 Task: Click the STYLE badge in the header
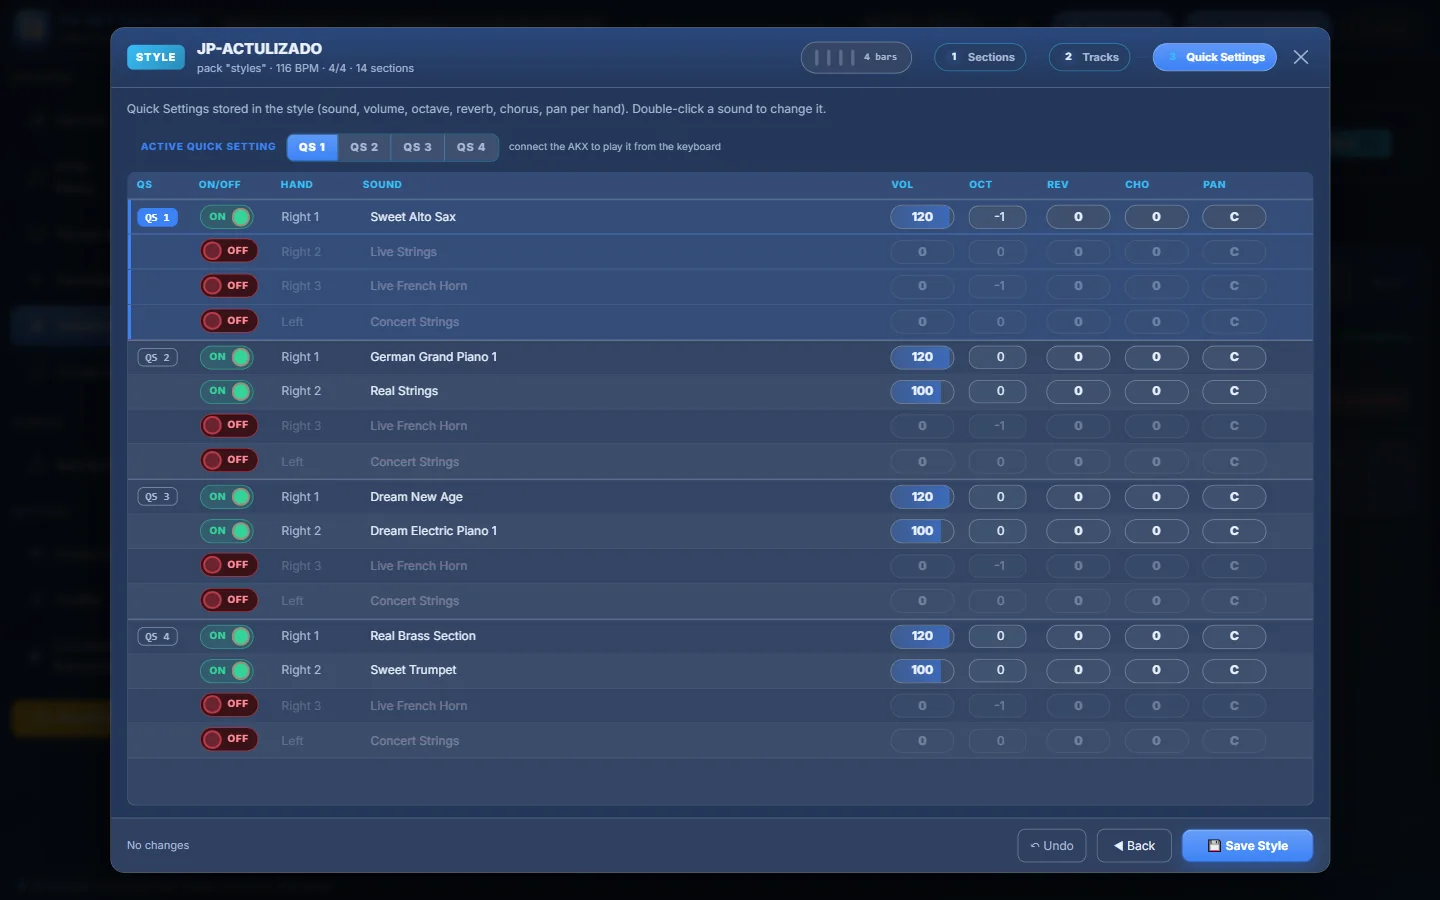click(156, 57)
